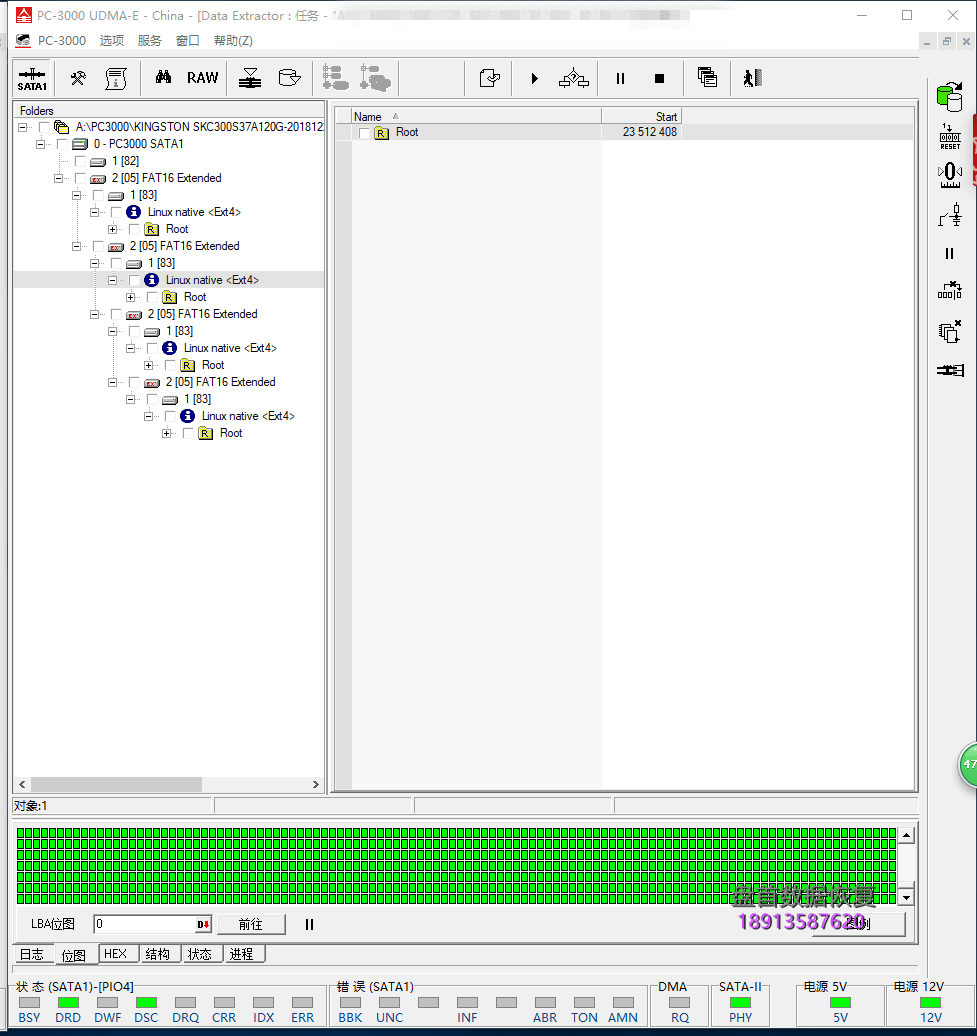Switch to the HEX tab

coord(116,954)
